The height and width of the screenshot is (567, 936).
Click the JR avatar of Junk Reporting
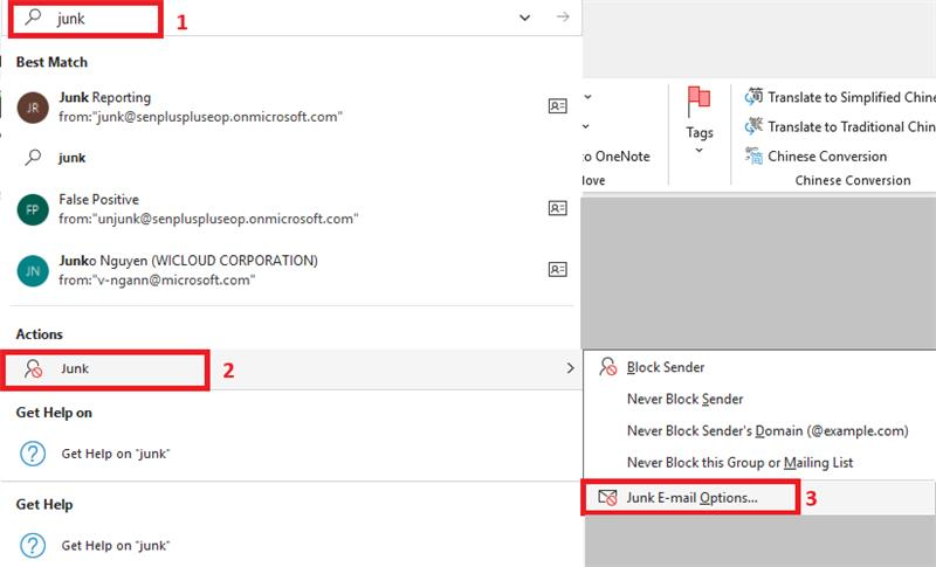coord(32,107)
